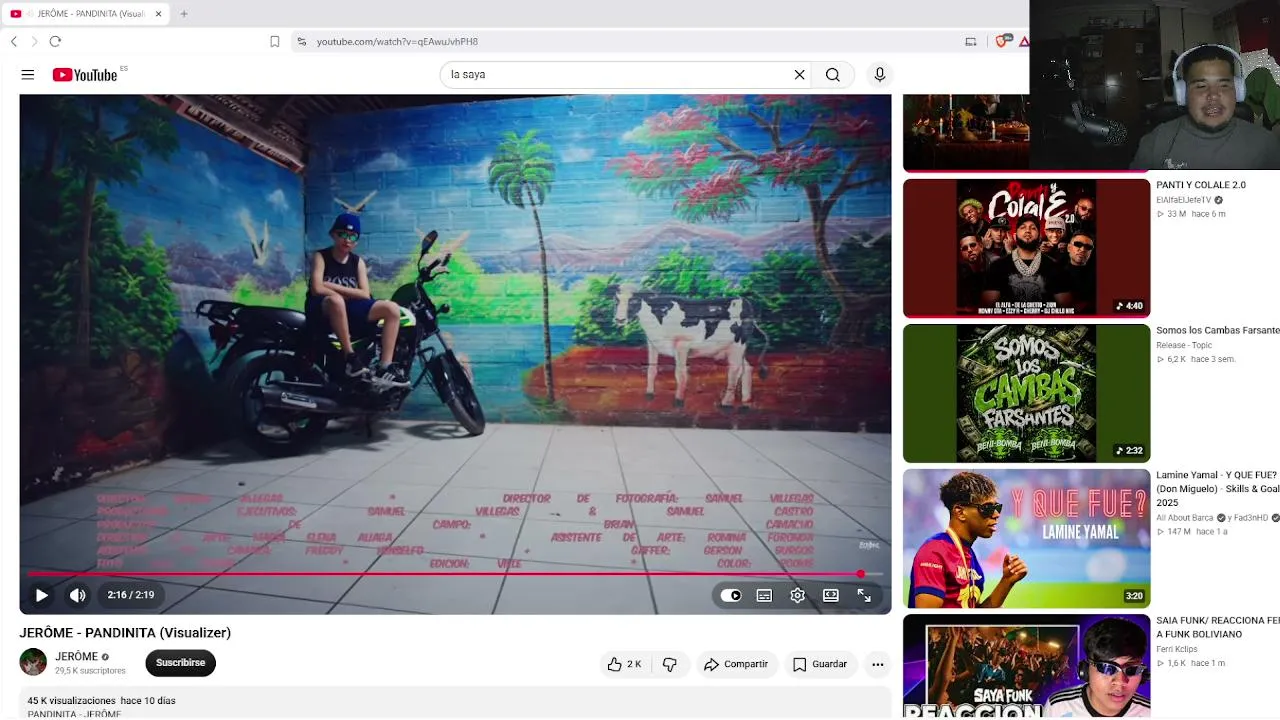Image resolution: width=1280 pixels, height=720 pixels.
Task: Play the paused video
Action: point(42,595)
